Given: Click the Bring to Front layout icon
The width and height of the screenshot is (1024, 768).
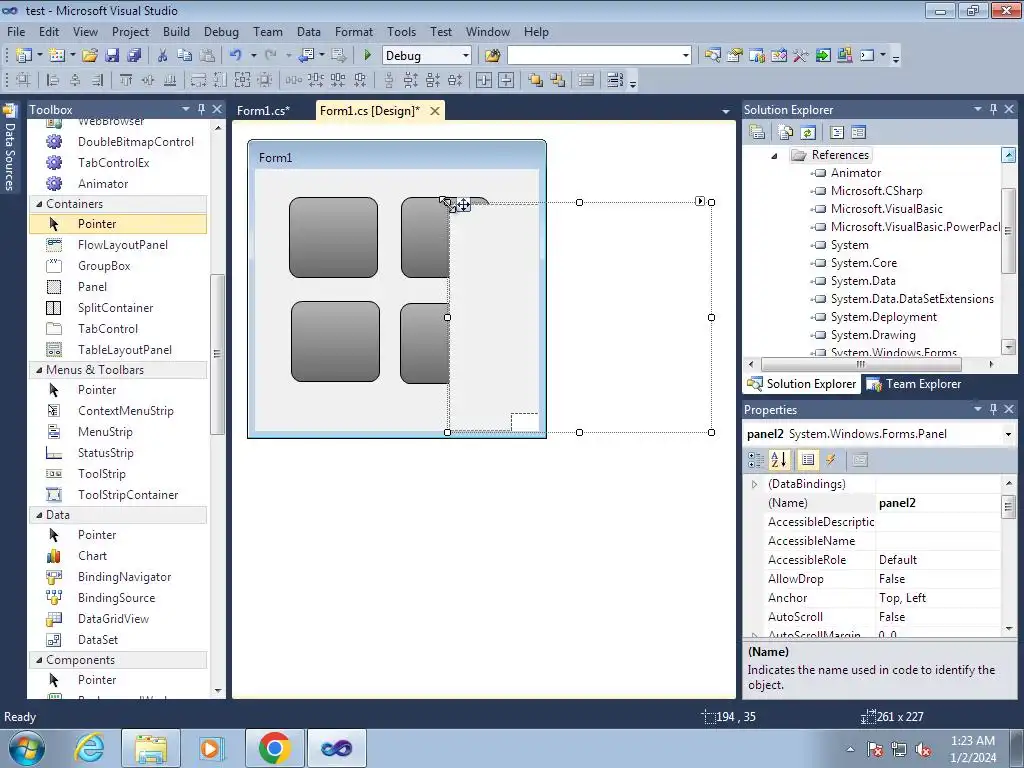Looking at the screenshot, I should pyautogui.click(x=536, y=80).
